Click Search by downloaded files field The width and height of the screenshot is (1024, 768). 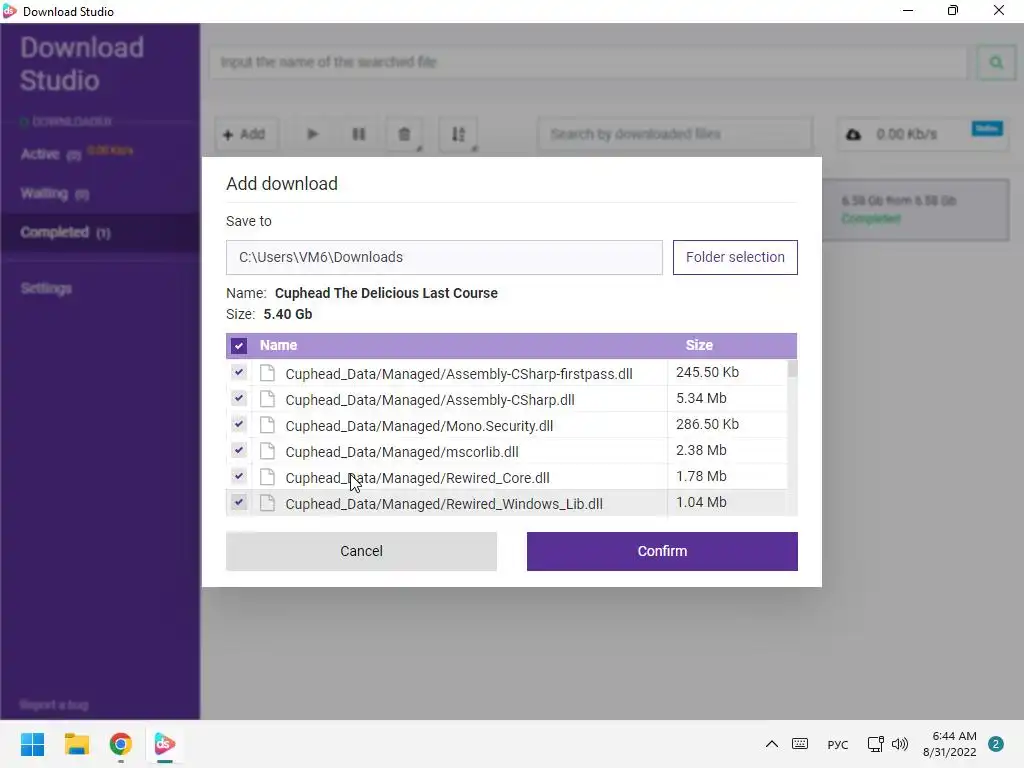click(x=675, y=135)
